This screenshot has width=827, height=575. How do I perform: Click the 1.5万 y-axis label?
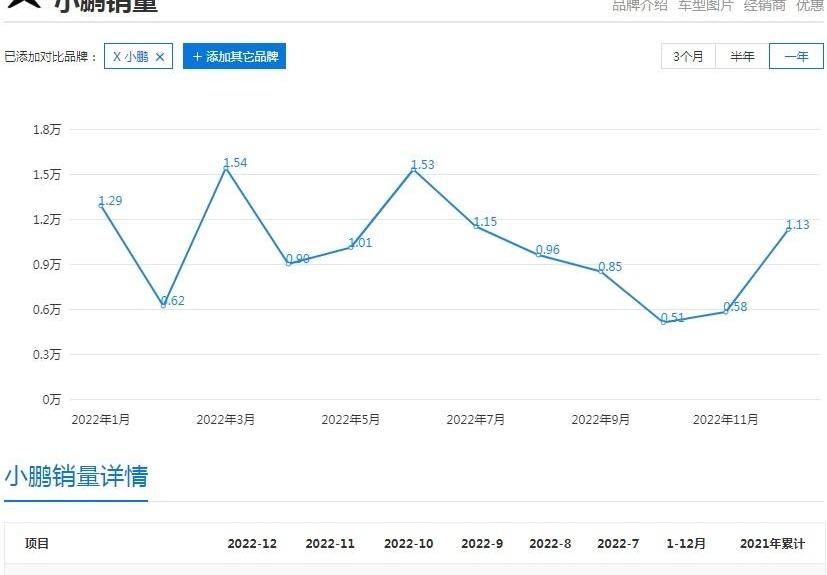click(x=47, y=174)
